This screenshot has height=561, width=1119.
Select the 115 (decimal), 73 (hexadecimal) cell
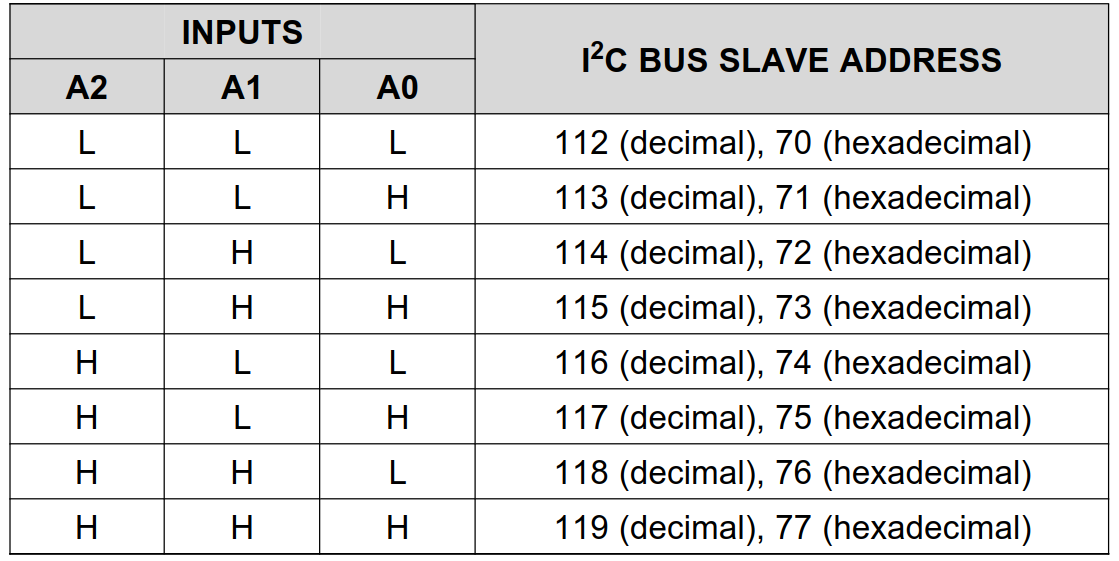[x=792, y=308]
